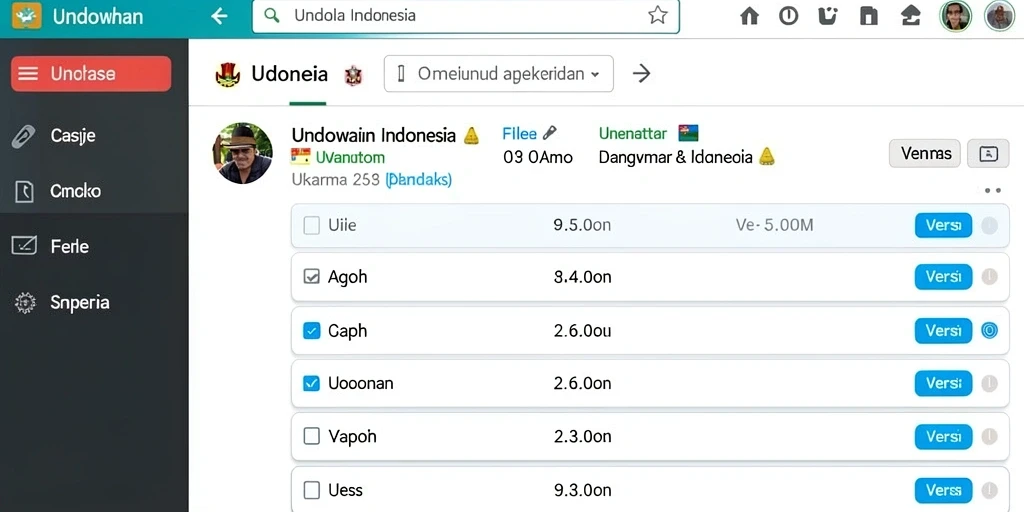Go back with the left arrow

pyautogui.click(x=219, y=16)
